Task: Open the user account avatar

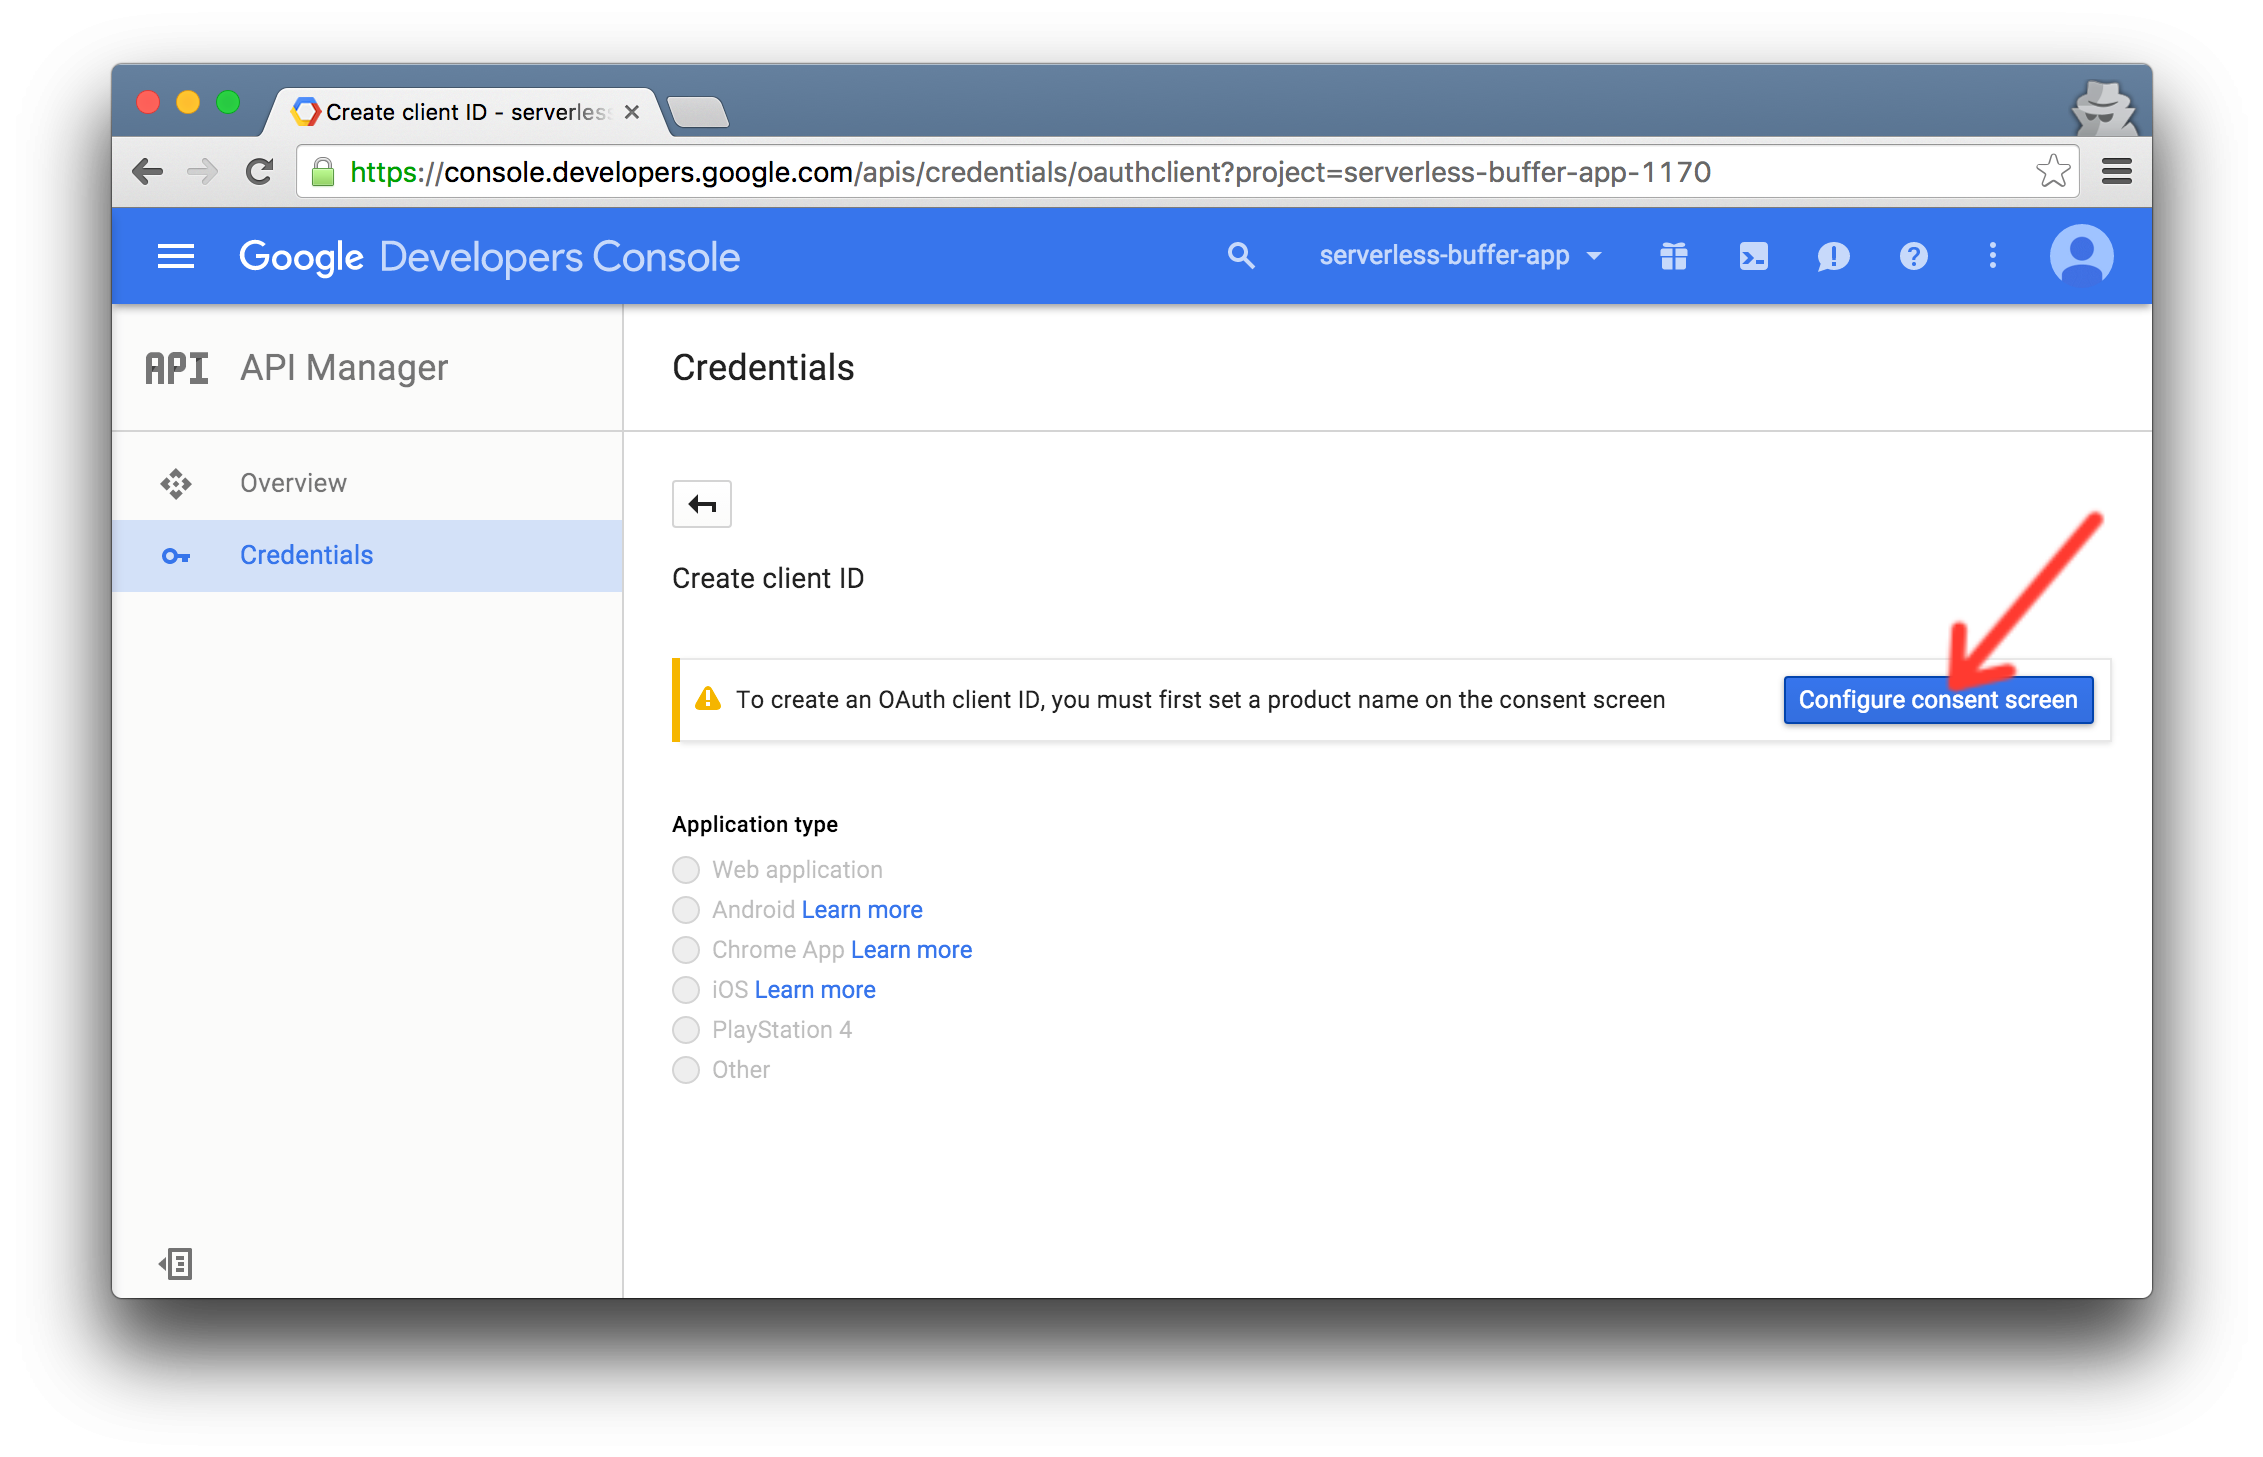Action: click(x=2082, y=256)
